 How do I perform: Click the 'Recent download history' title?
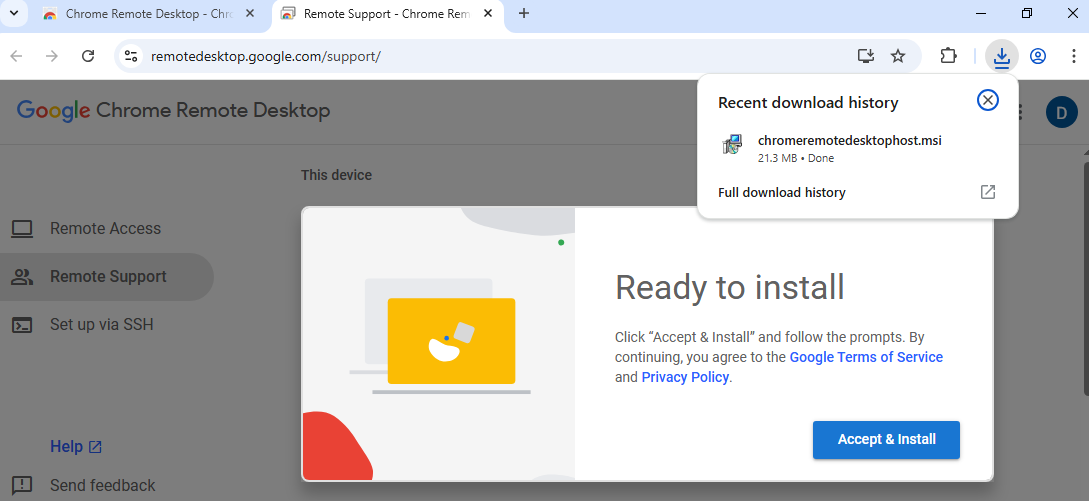click(808, 103)
